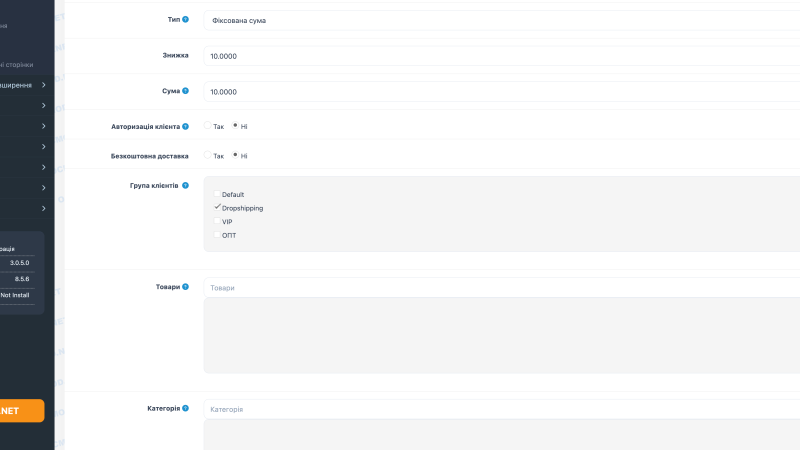800x450 pixels.
Task: Click the Not Install status text
Action: [x=15, y=295]
